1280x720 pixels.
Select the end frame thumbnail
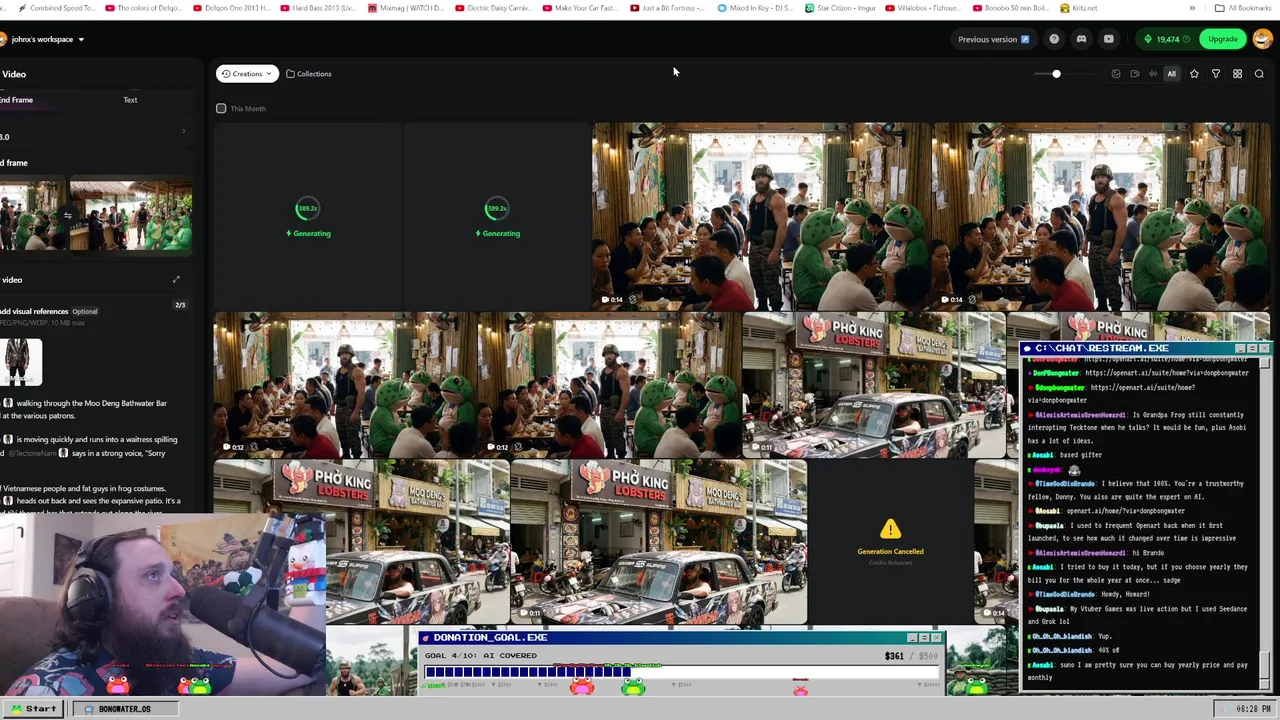pos(131,215)
